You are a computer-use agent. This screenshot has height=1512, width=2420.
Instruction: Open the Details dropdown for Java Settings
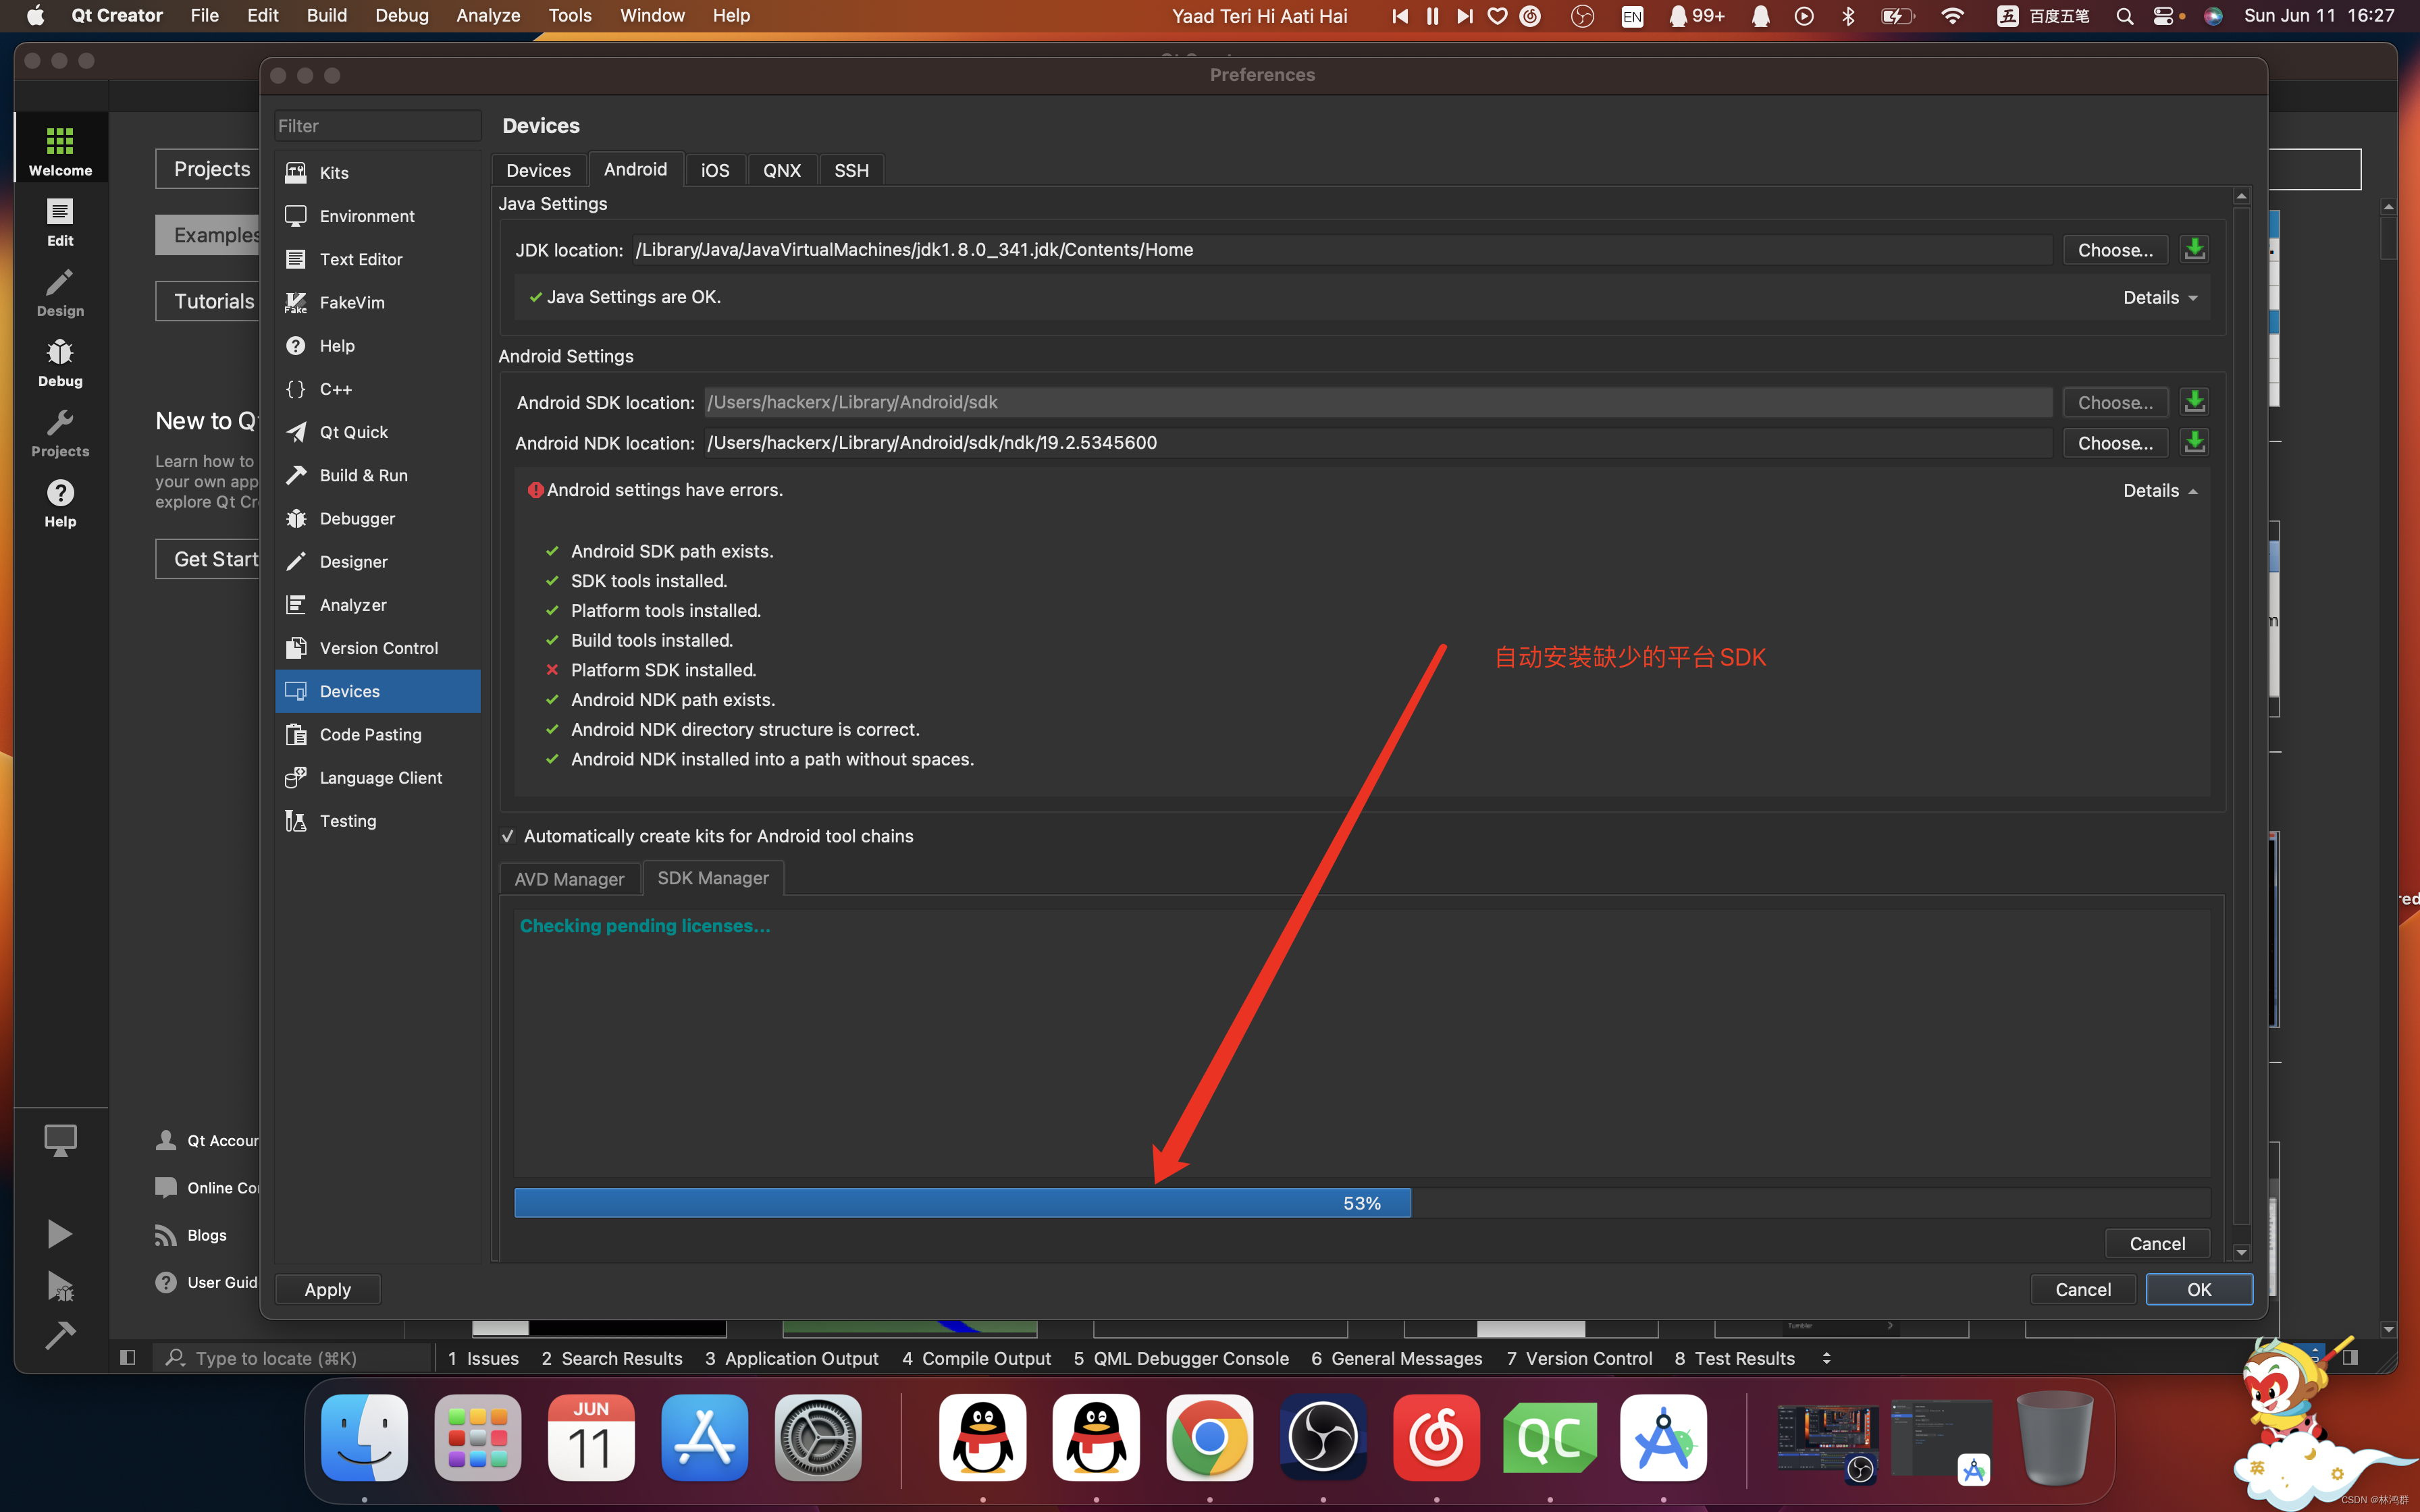pyautogui.click(x=2158, y=297)
